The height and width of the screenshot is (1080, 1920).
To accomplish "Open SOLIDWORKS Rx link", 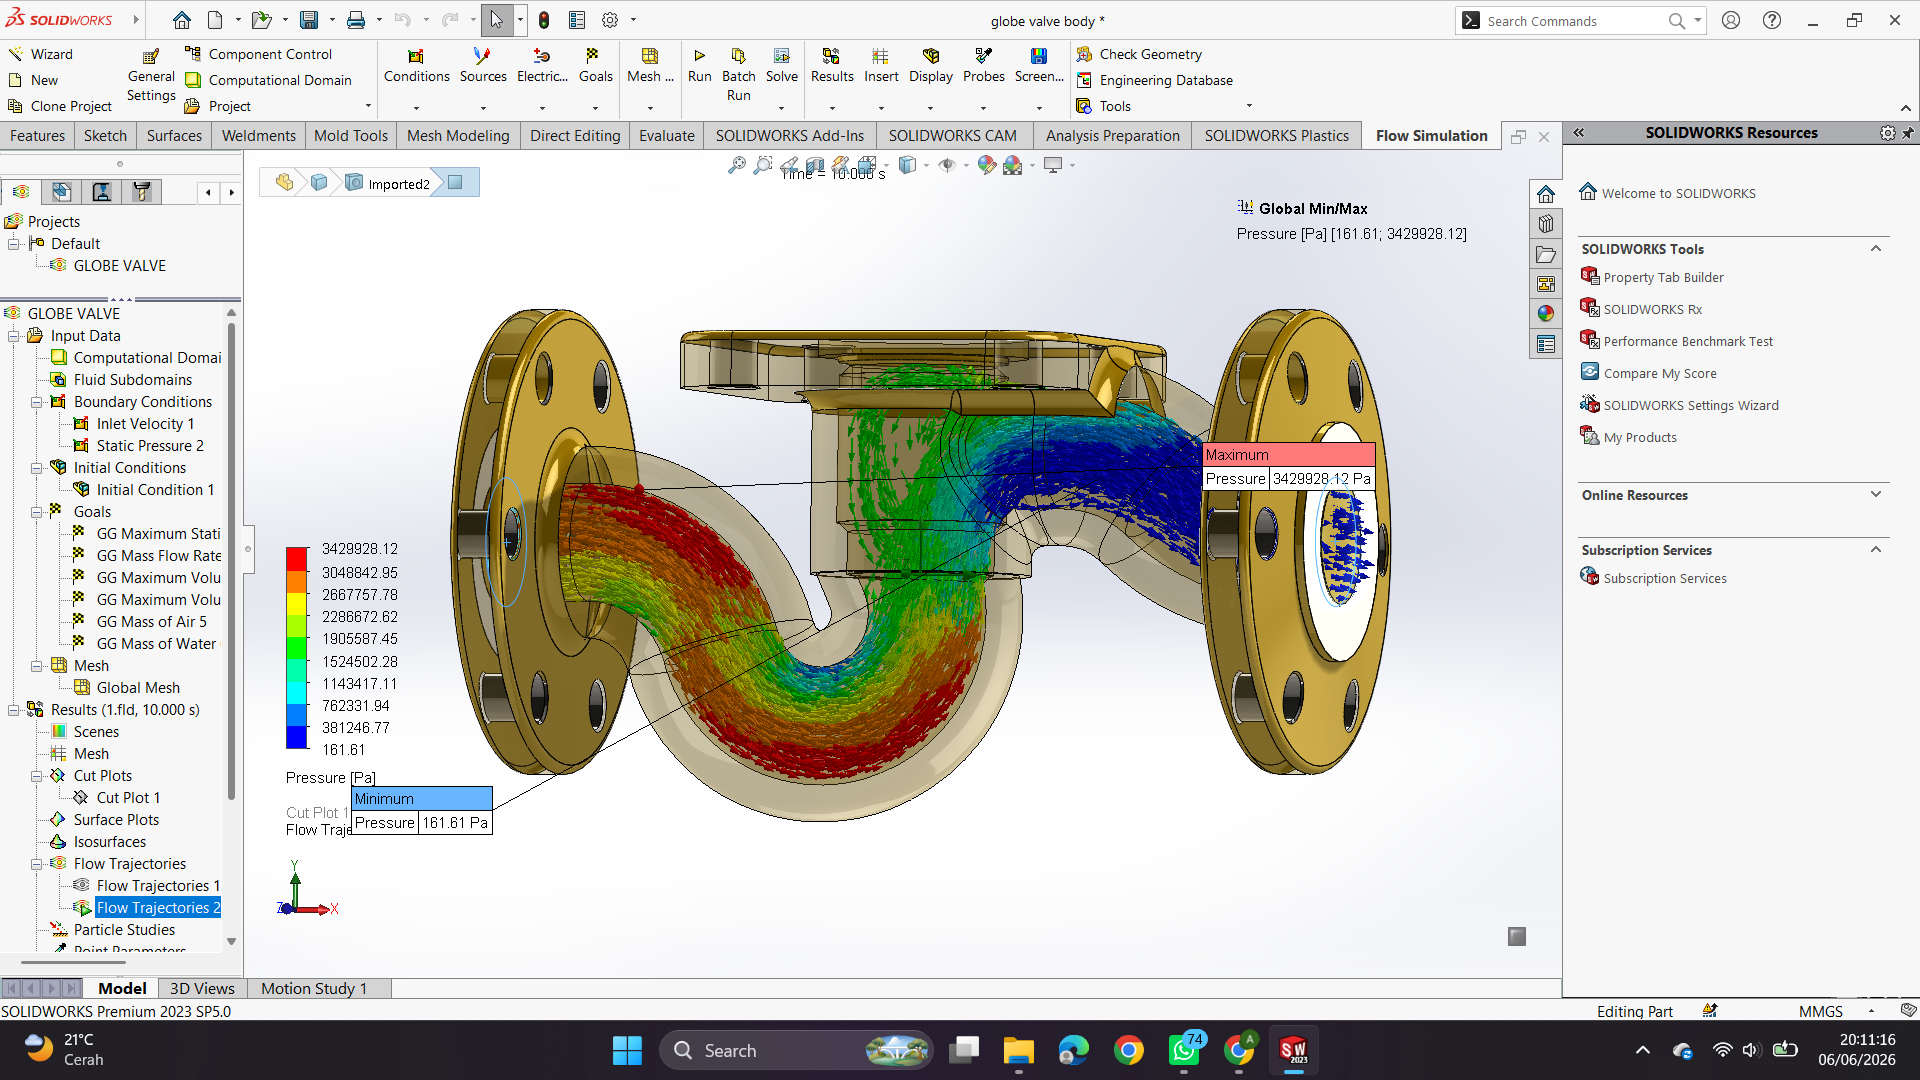I will click(1652, 309).
